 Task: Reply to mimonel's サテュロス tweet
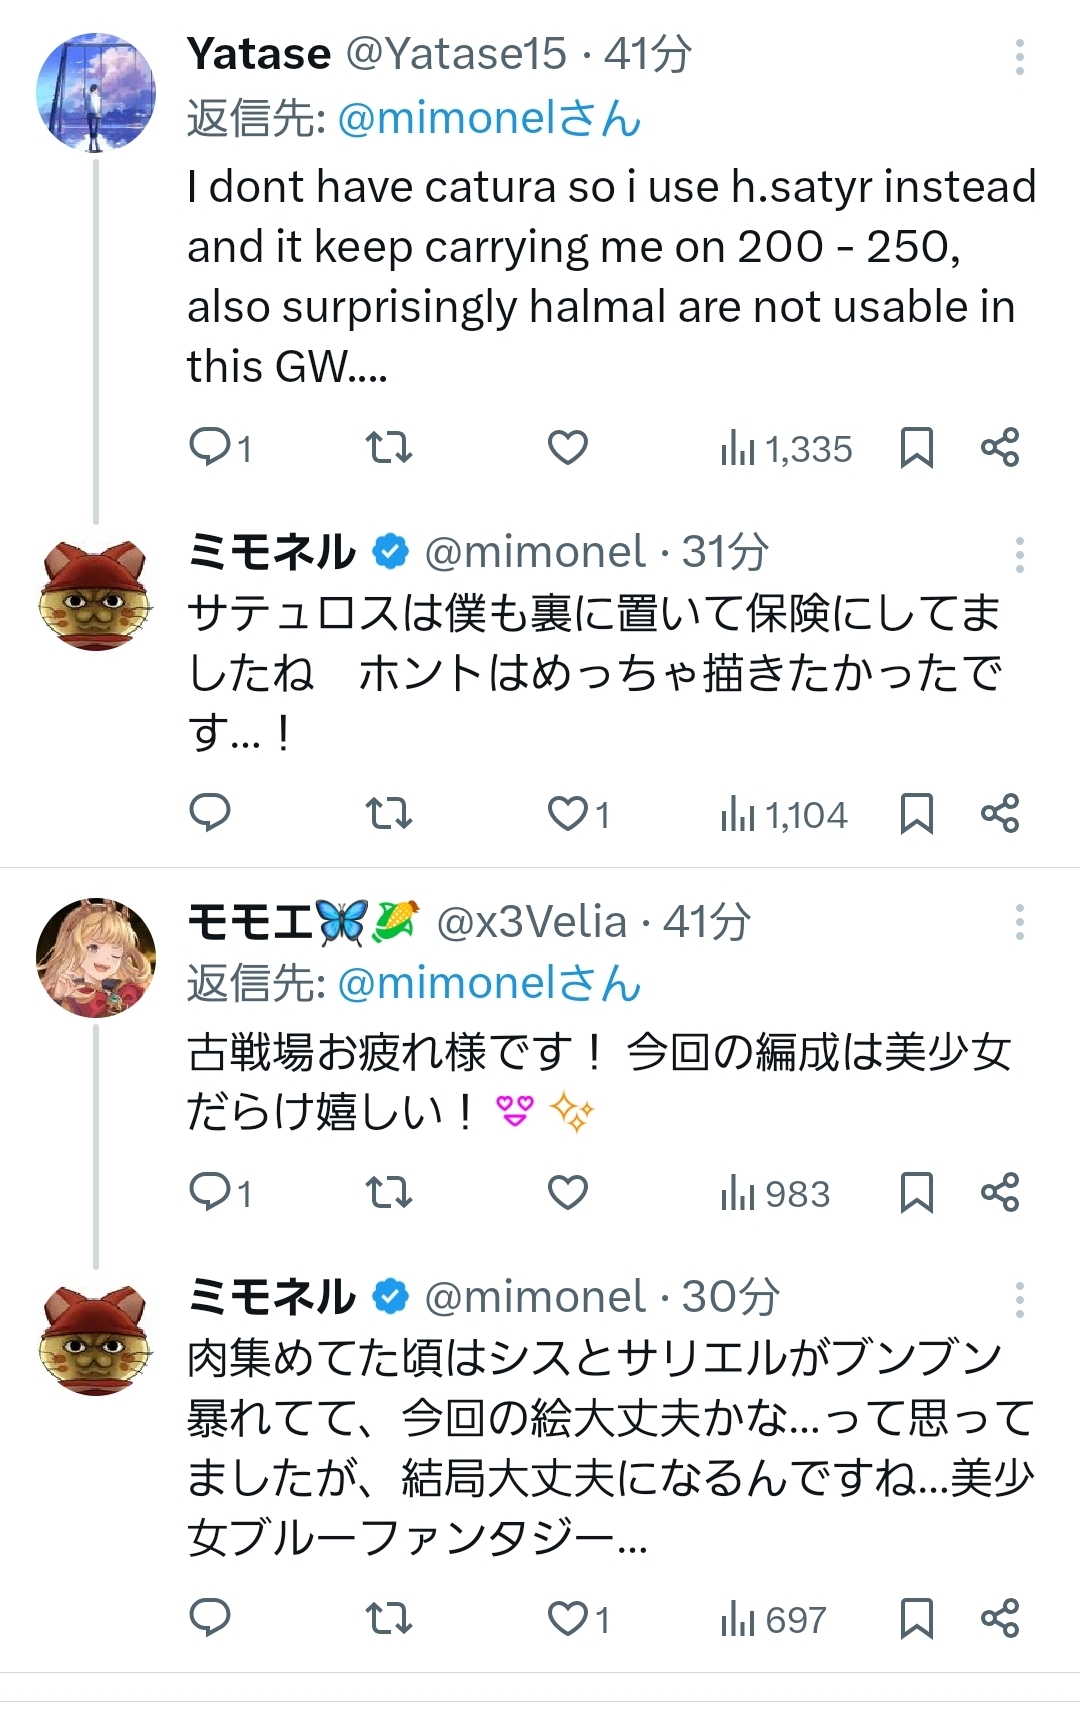(x=210, y=813)
